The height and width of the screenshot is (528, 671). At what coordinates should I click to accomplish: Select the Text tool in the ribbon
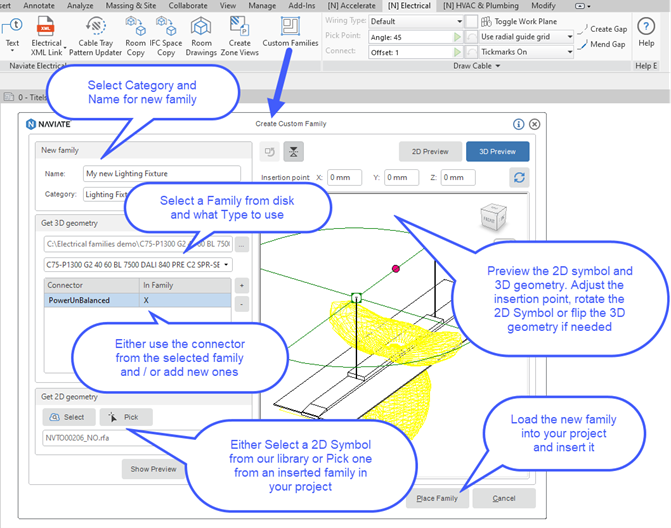pos(12,32)
